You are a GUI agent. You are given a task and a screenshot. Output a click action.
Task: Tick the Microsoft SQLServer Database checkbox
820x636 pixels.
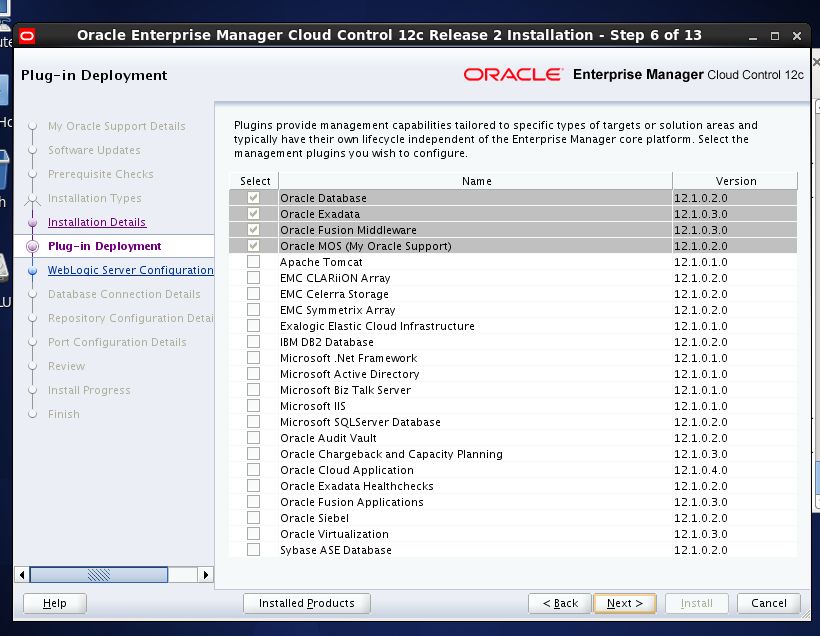(254, 422)
